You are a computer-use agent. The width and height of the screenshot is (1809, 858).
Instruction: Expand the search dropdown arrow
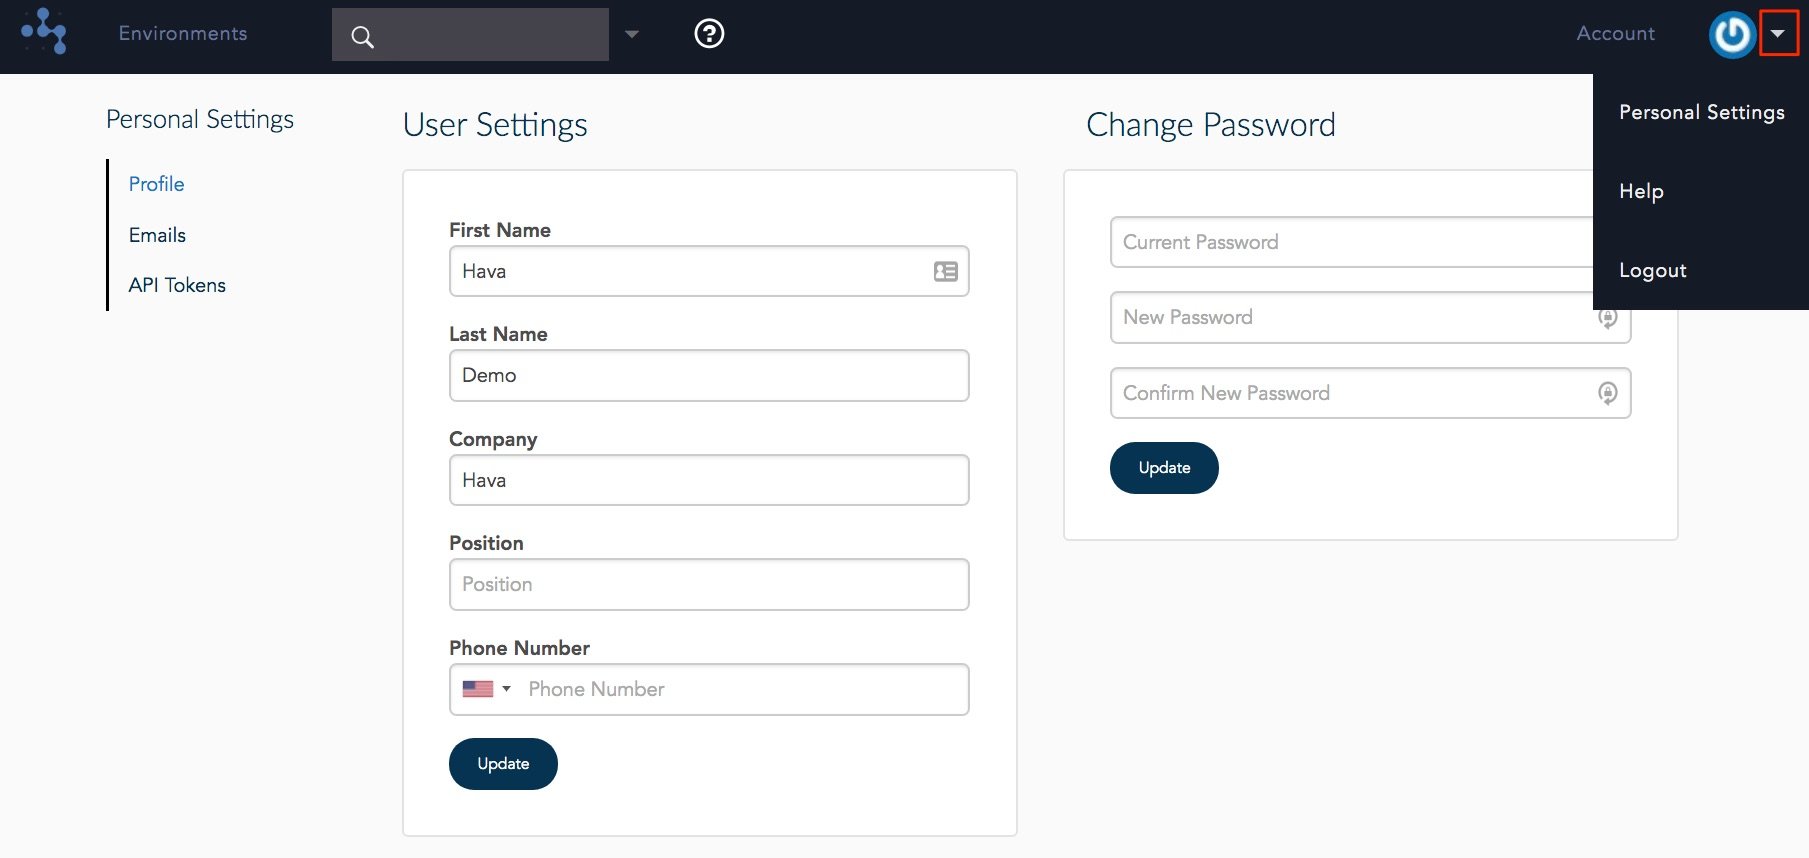click(x=631, y=34)
